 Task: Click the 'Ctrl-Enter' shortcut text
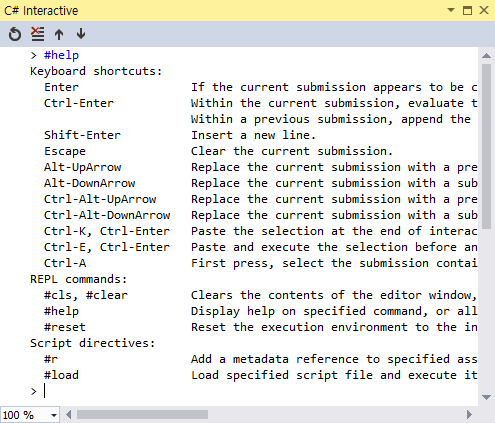79,103
